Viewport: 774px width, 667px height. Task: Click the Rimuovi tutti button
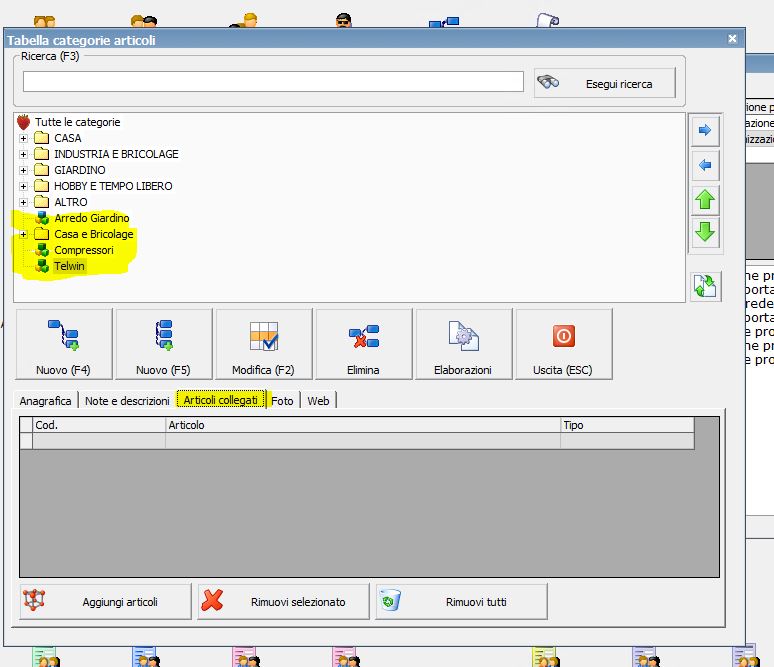click(x=462, y=602)
